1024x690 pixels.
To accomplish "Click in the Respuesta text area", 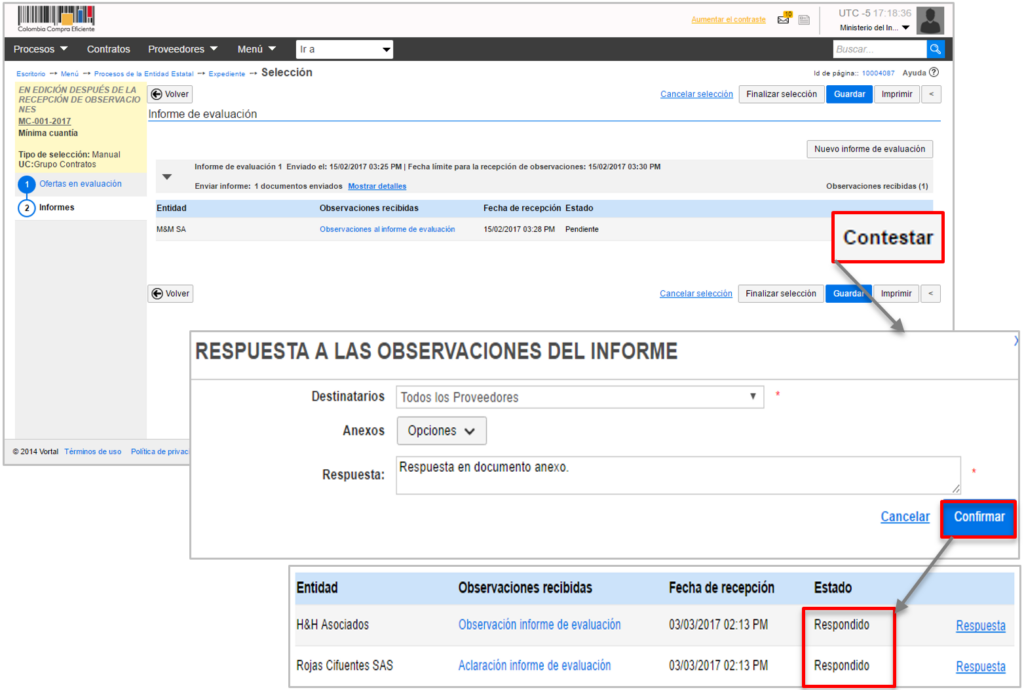I will [678, 475].
